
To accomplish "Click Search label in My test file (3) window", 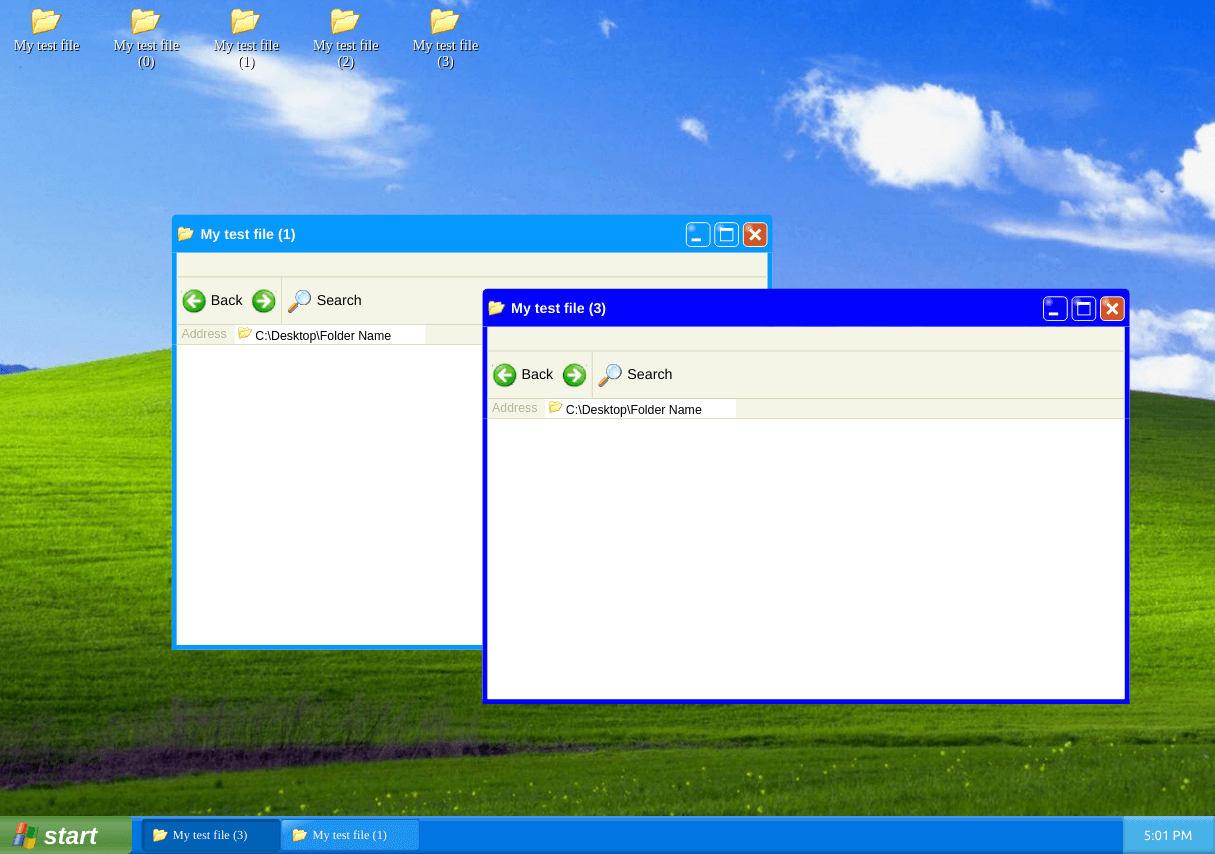I will (650, 374).
